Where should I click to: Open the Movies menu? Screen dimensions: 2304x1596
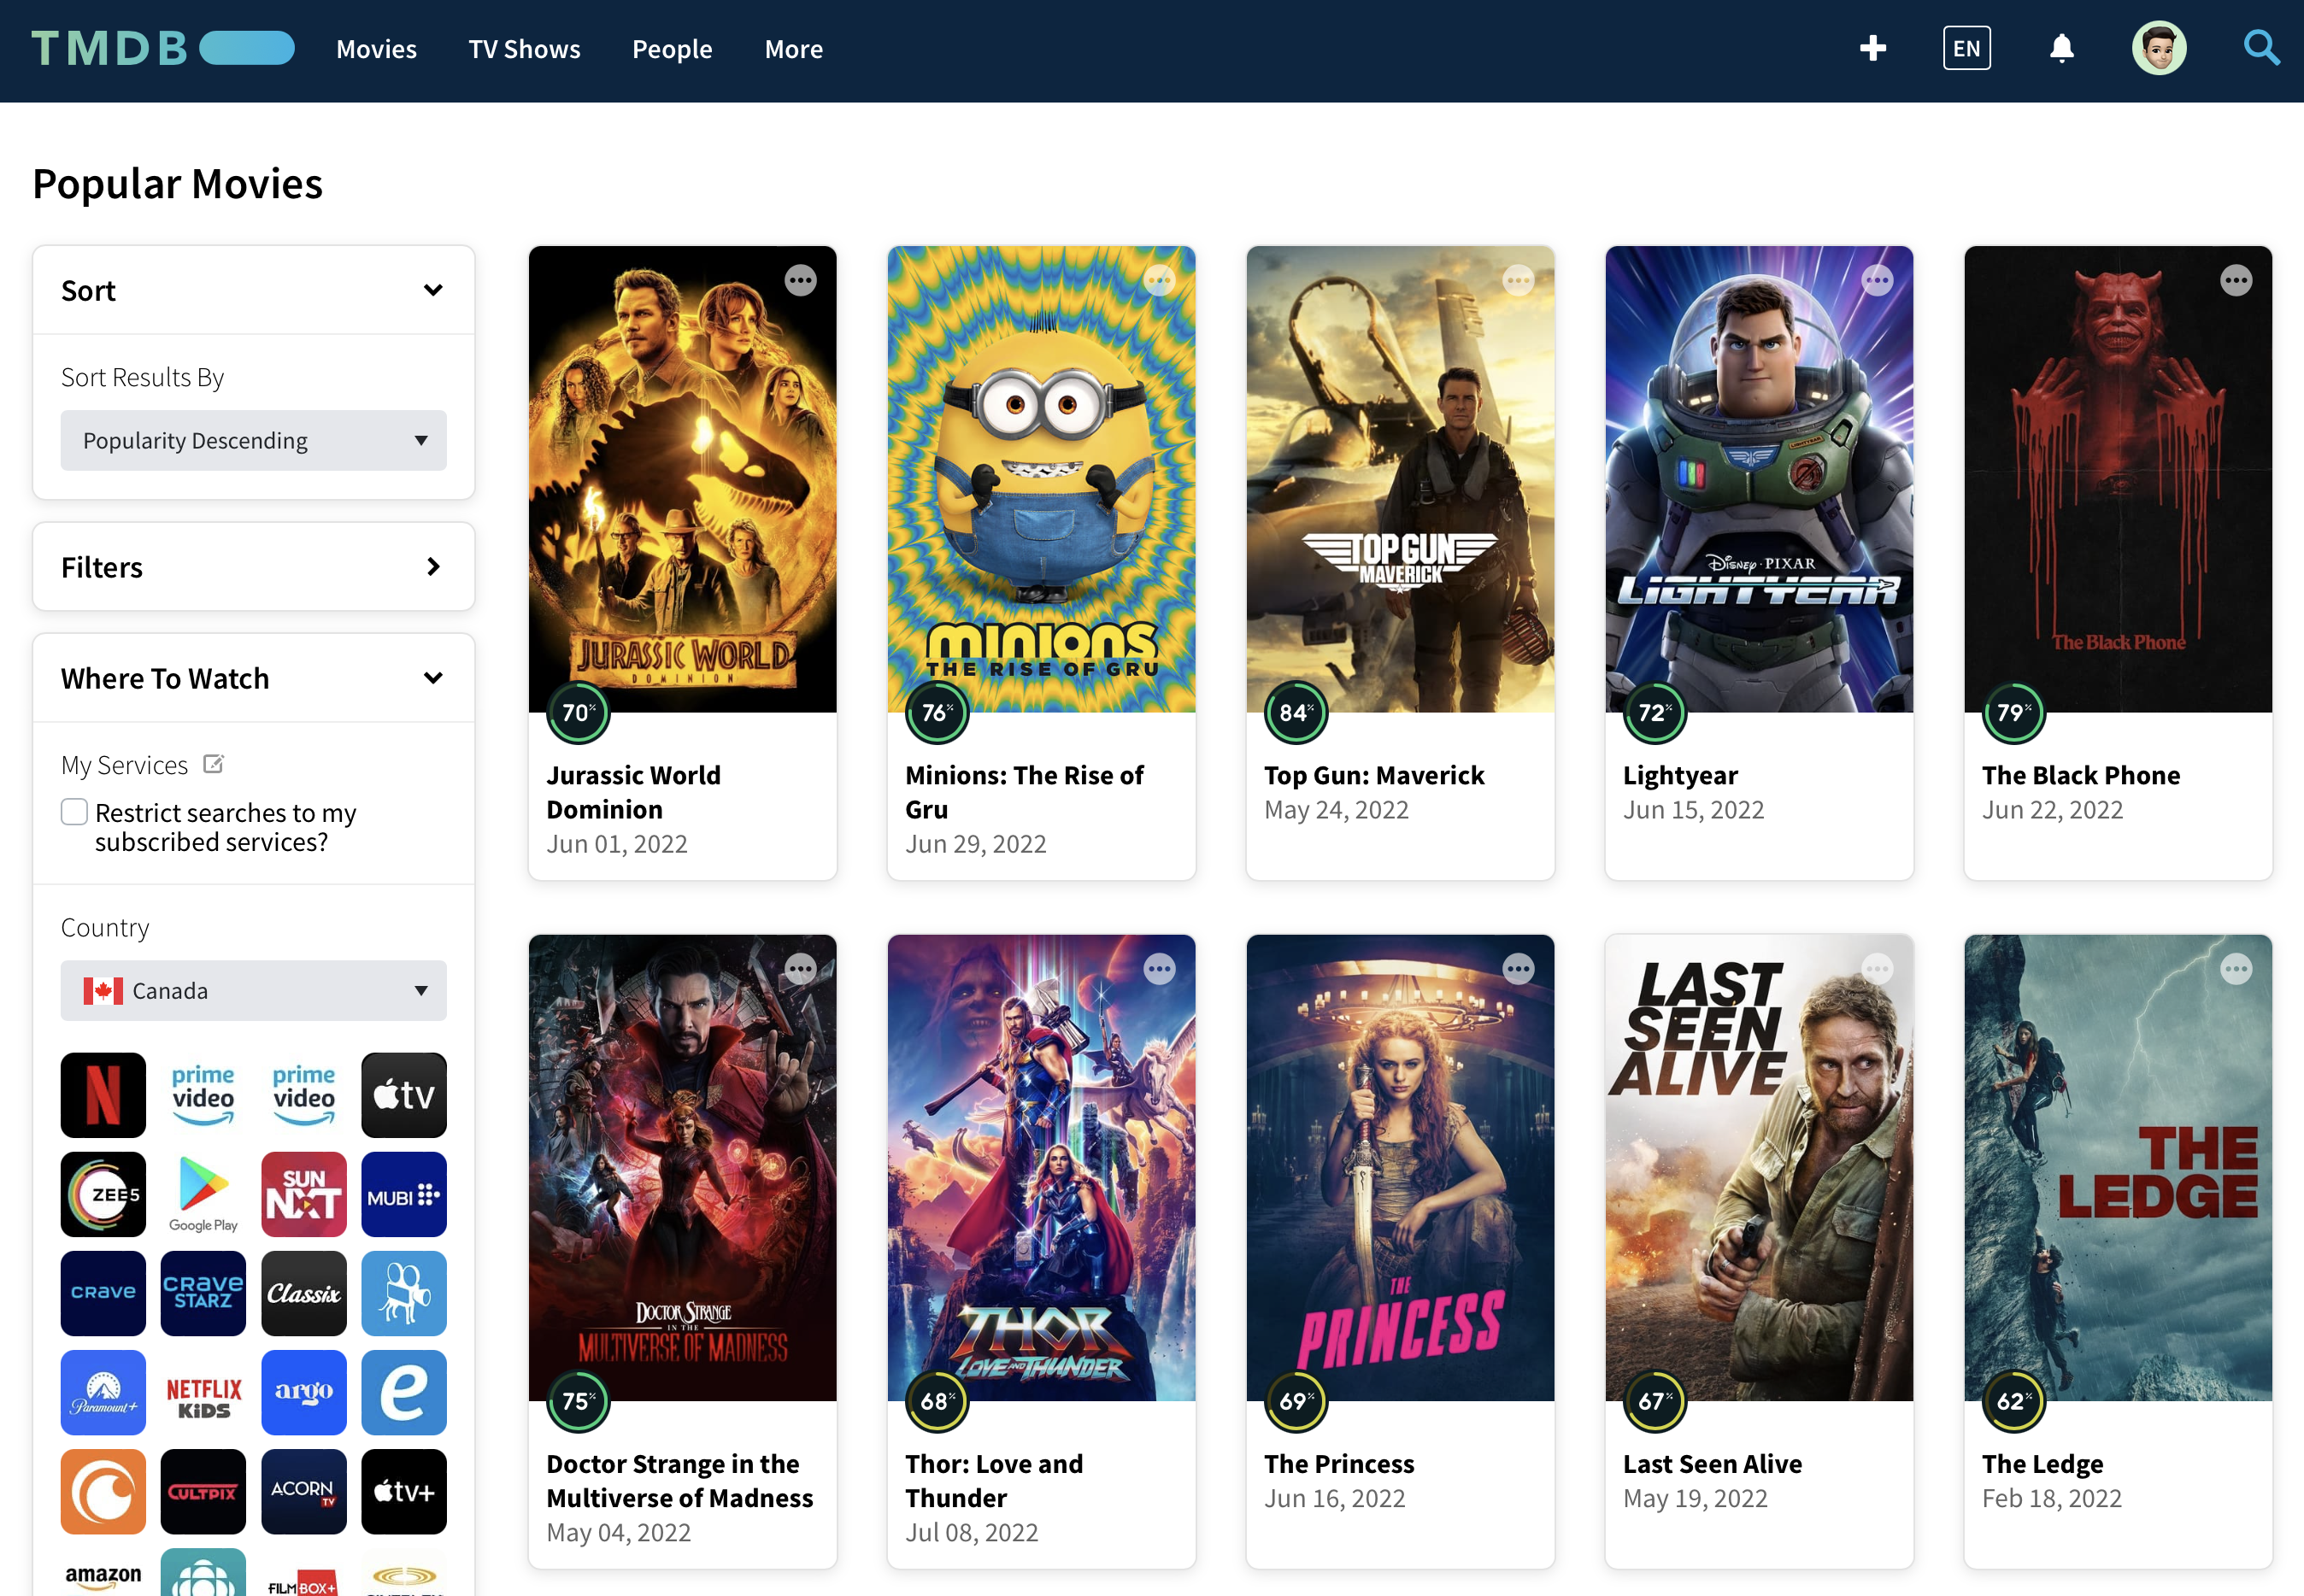pyautogui.click(x=376, y=48)
